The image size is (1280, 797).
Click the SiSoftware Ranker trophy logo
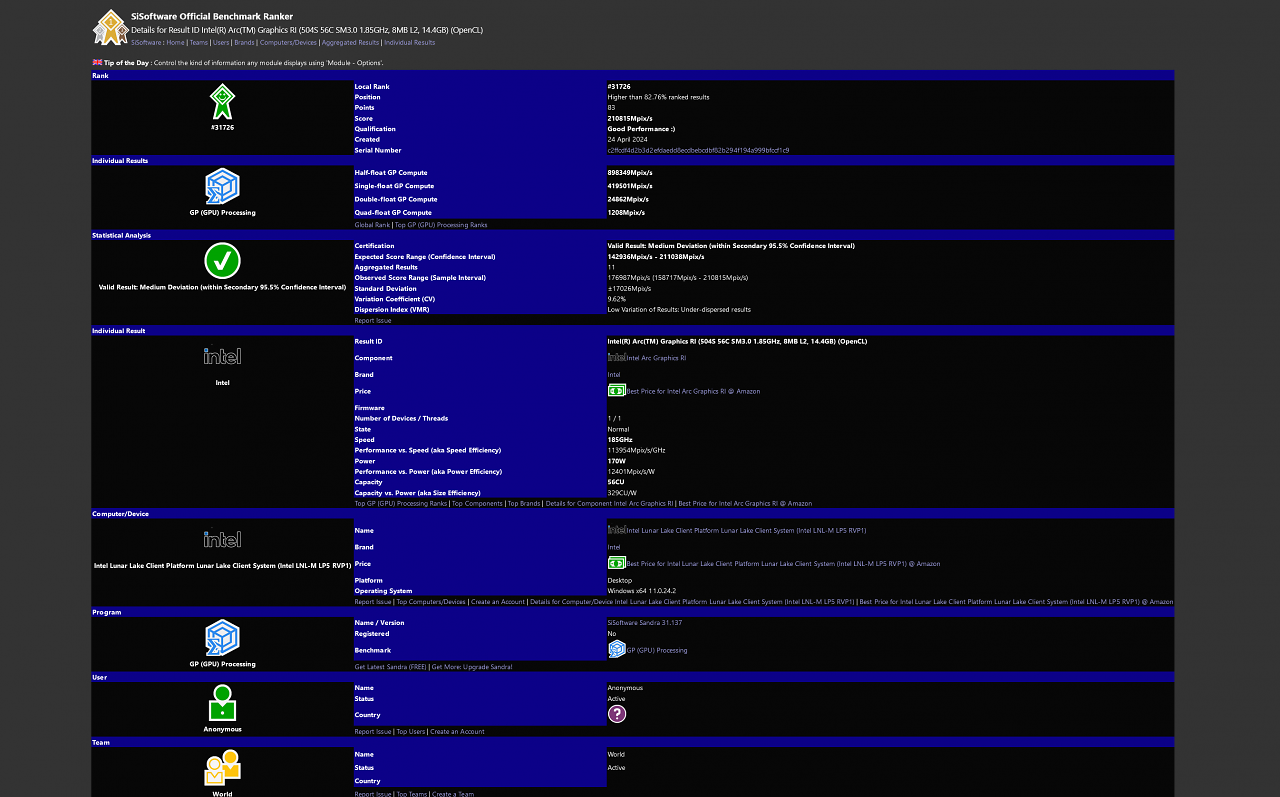(x=110, y=28)
